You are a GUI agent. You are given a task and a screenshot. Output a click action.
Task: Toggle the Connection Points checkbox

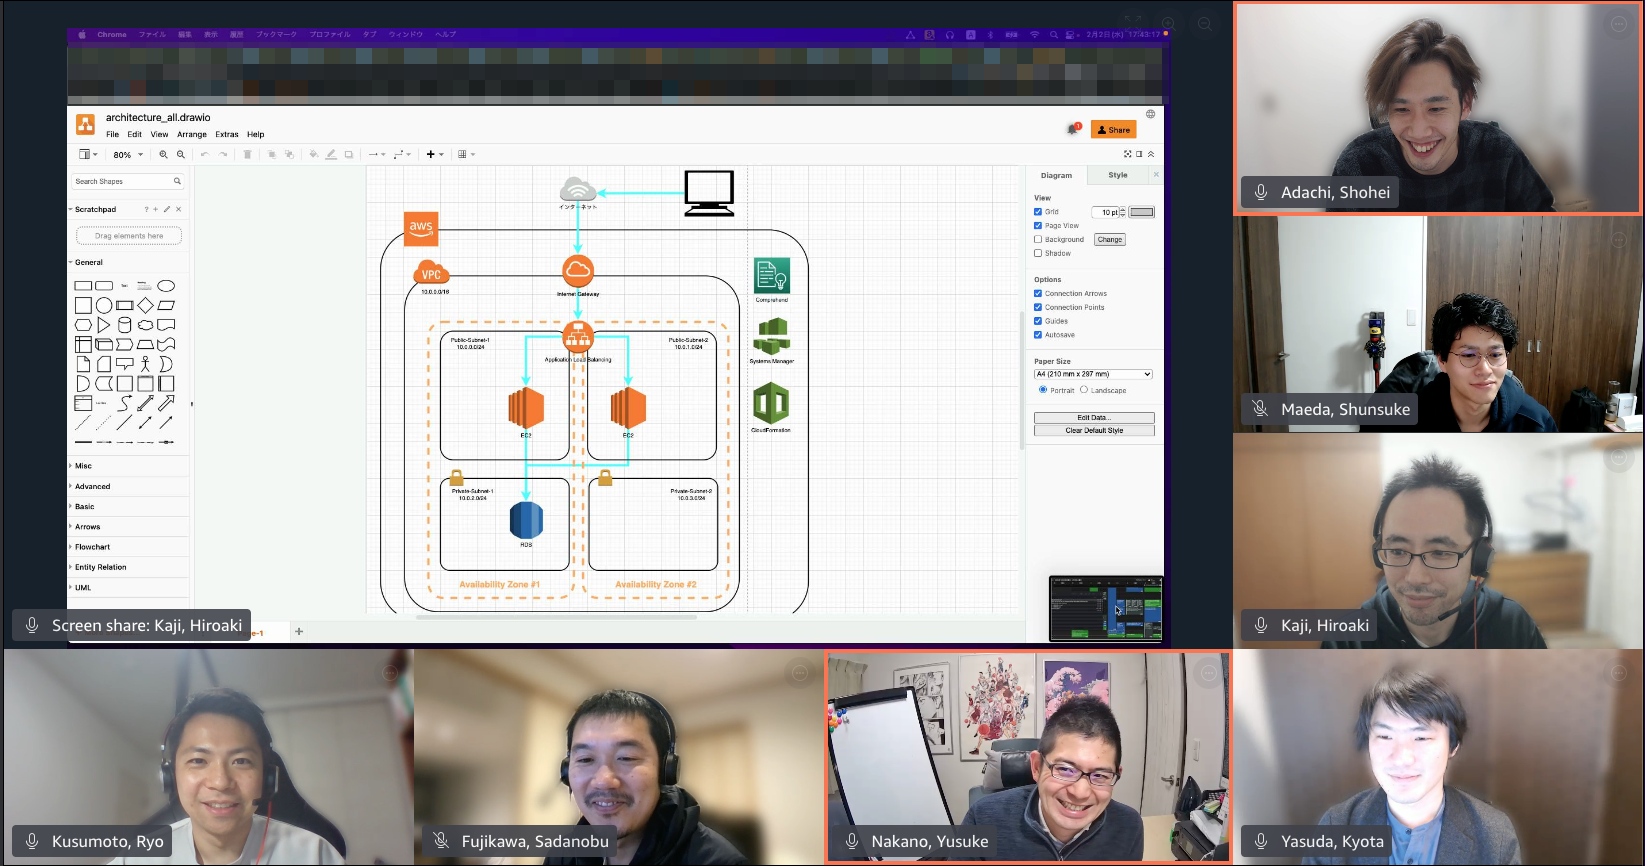[x=1038, y=307]
